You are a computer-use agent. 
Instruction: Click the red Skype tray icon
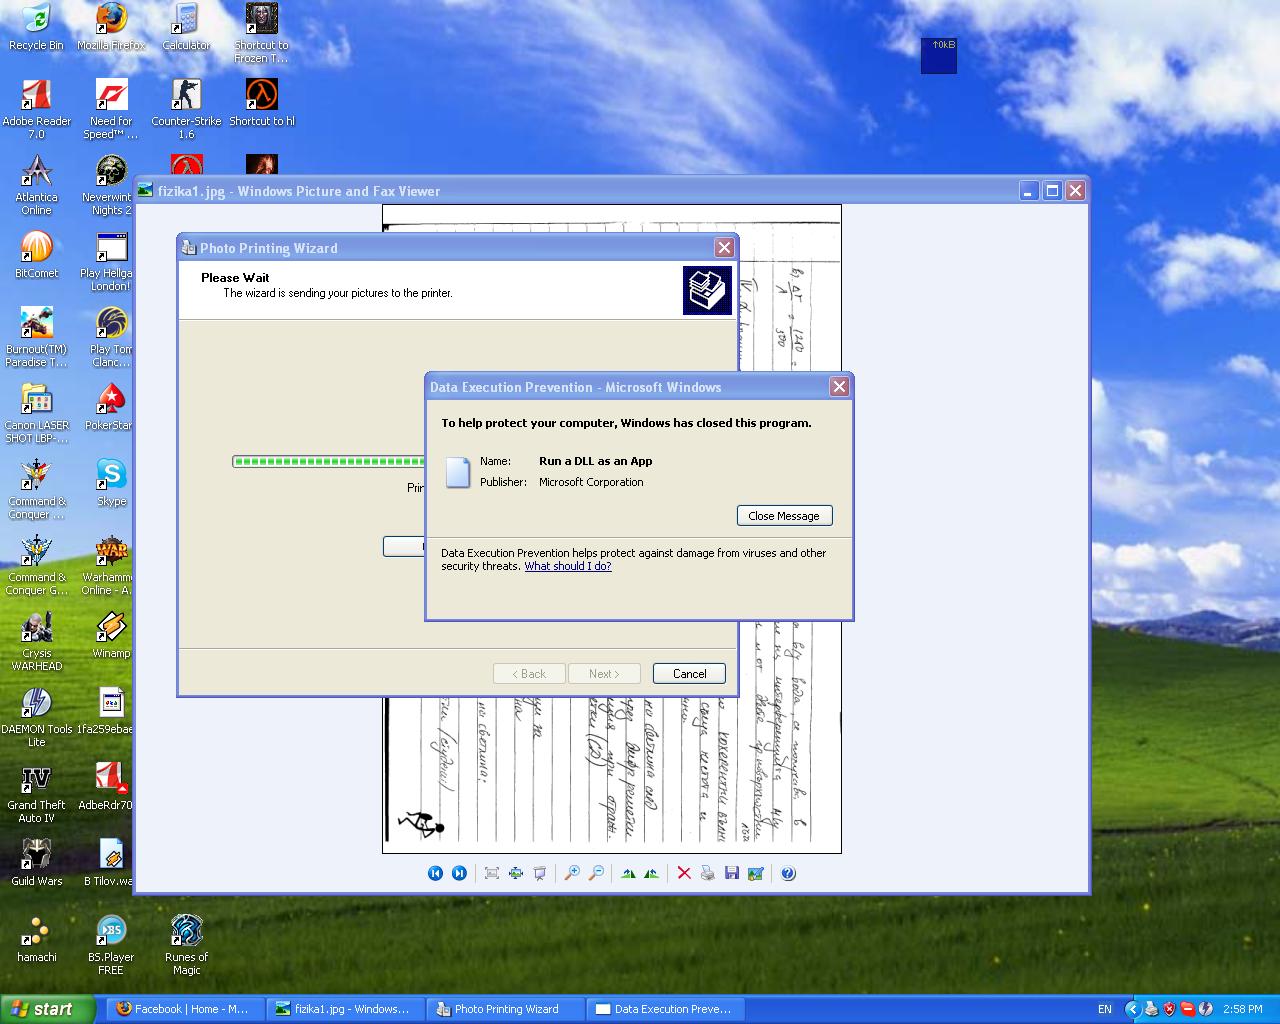(x=1187, y=1009)
